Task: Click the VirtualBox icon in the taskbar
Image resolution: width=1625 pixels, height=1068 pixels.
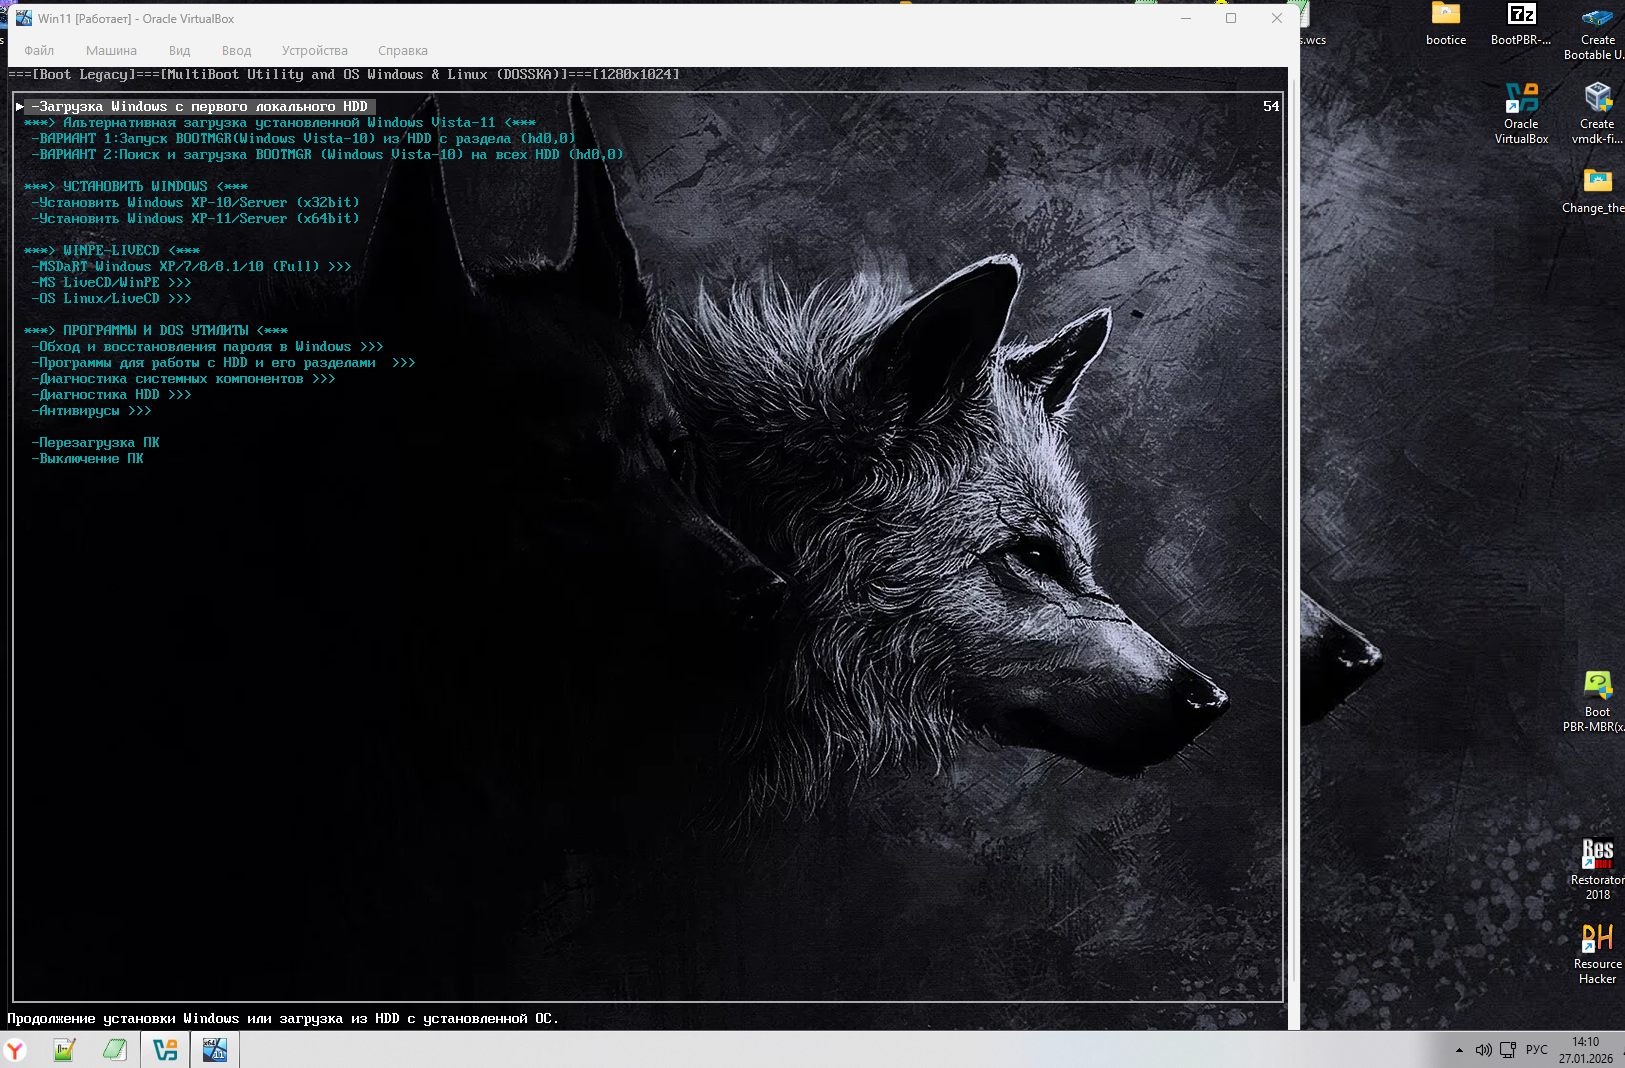Action: click(x=165, y=1050)
